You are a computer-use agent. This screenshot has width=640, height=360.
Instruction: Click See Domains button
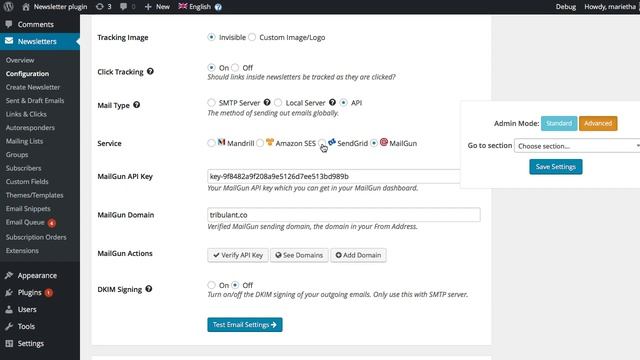299,255
